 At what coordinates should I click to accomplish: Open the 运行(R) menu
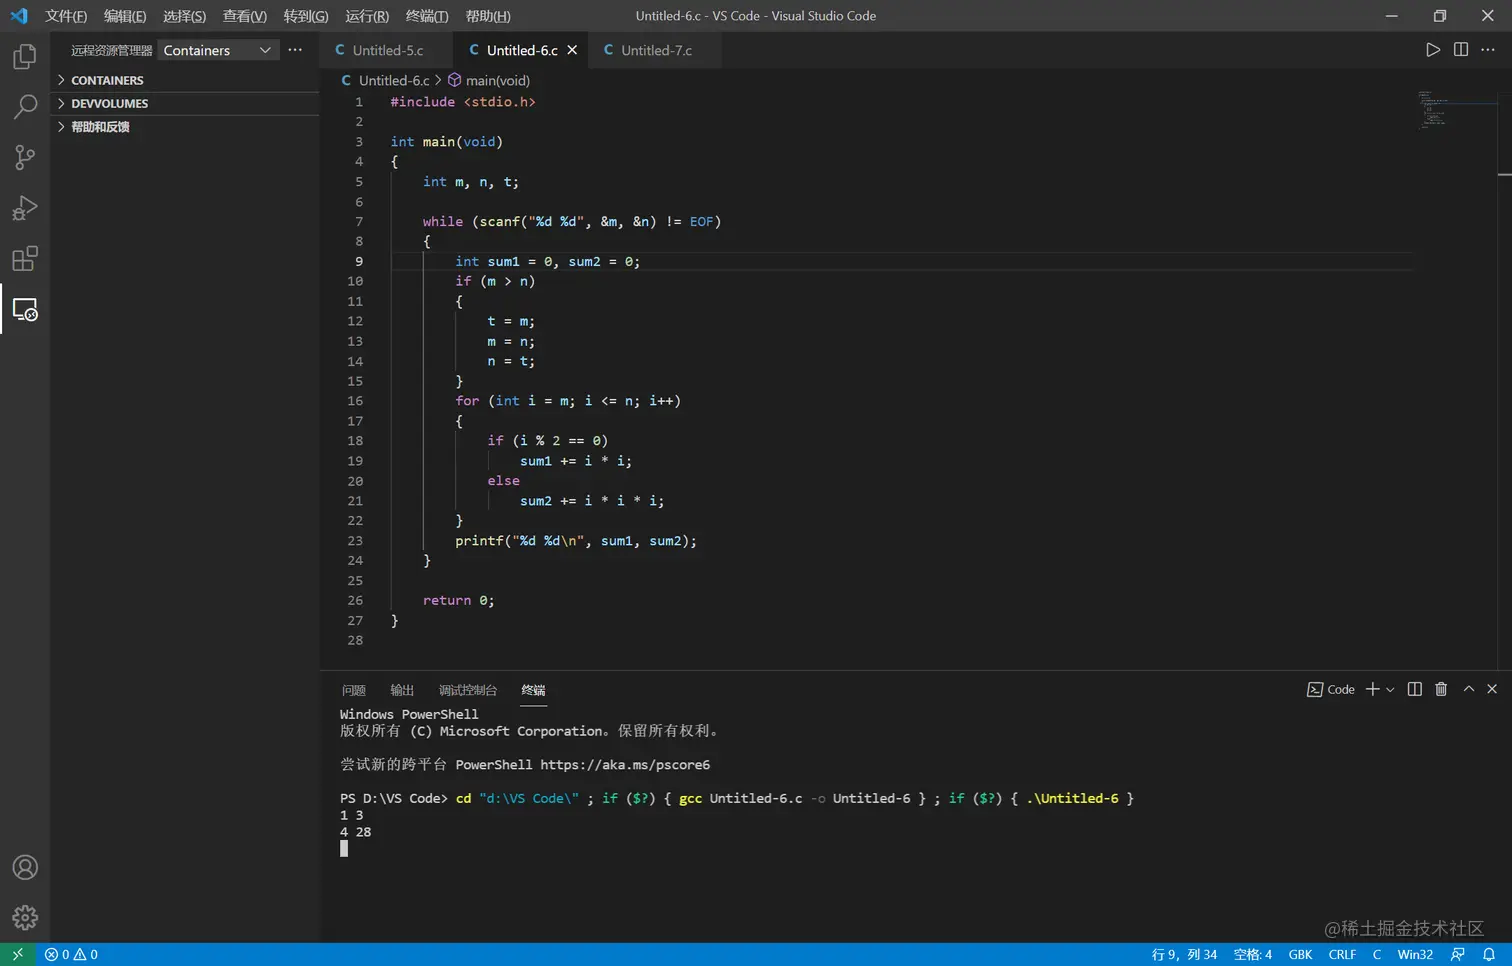(x=367, y=16)
